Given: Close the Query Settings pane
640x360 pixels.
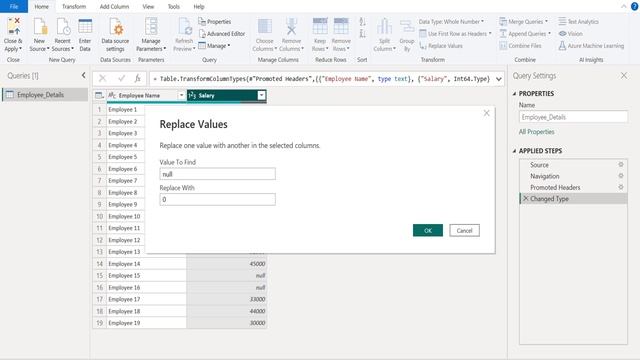Looking at the screenshot, I should pos(624,76).
